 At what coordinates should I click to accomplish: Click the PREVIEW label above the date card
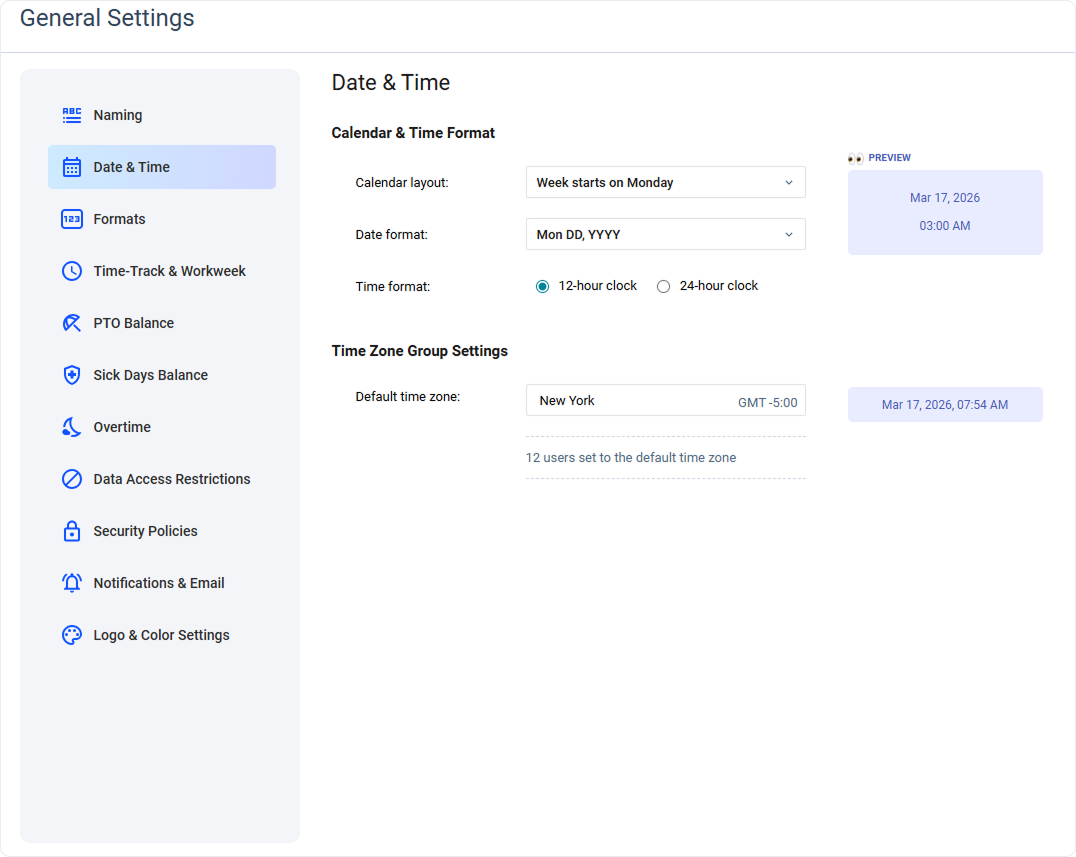(x=889, y=157)
